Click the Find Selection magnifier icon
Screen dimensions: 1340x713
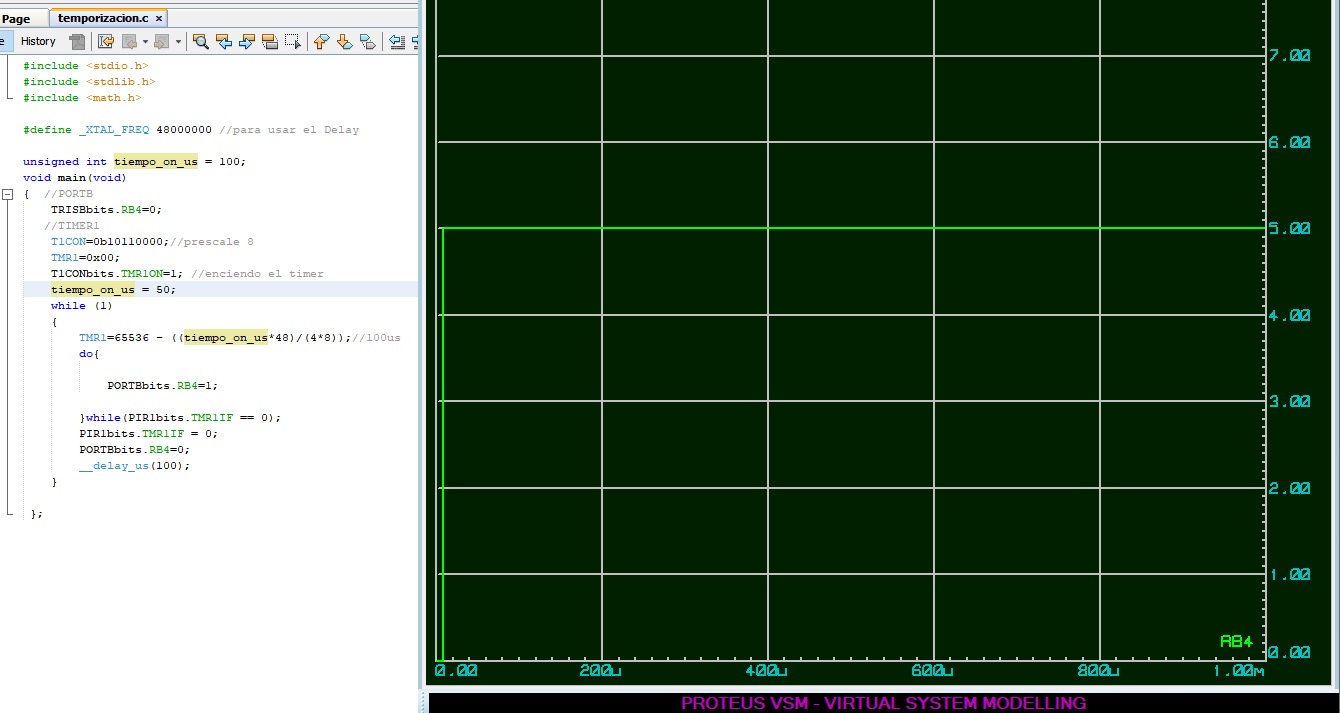click(200, 41)
